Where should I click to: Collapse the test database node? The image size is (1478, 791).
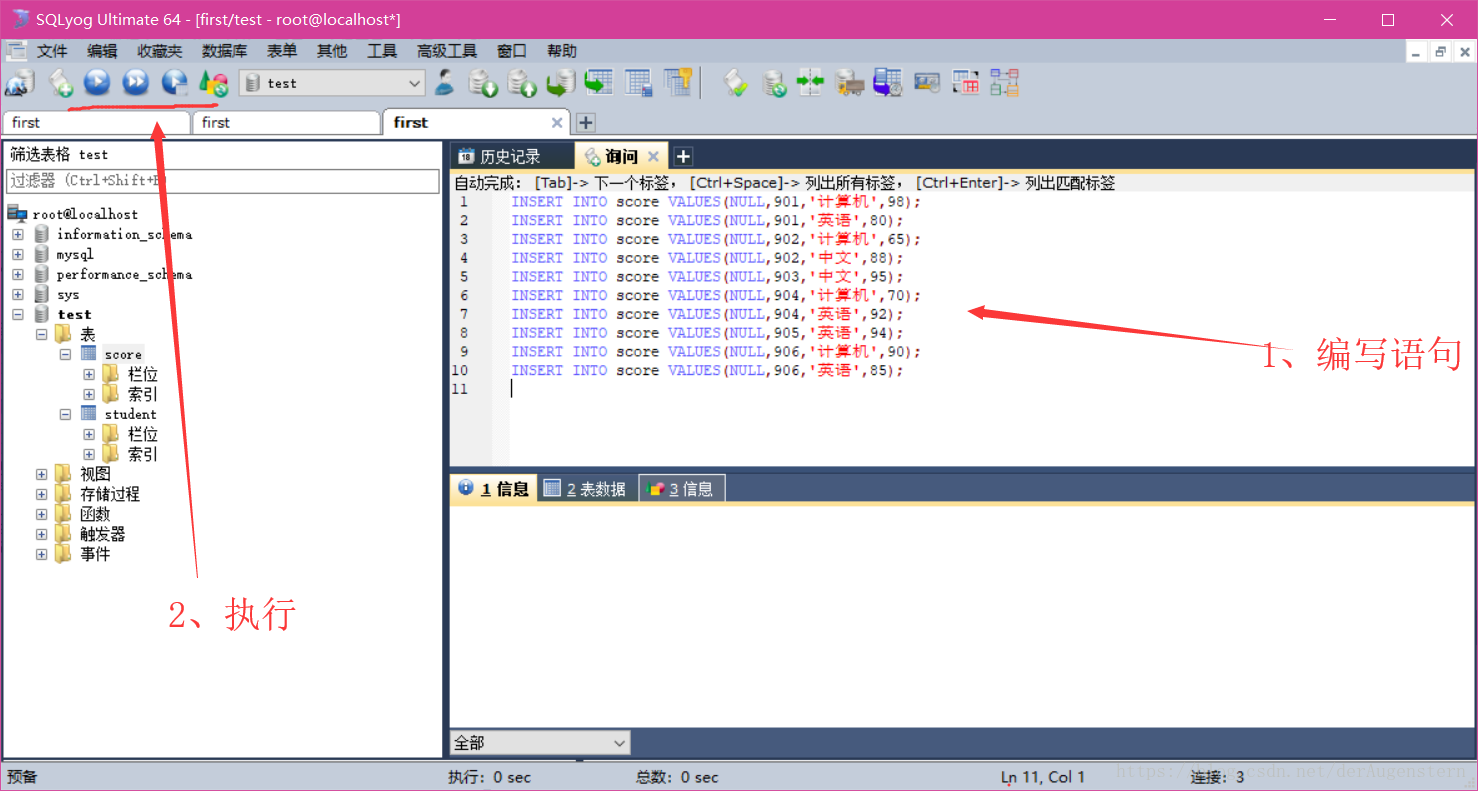click(18, 314)
